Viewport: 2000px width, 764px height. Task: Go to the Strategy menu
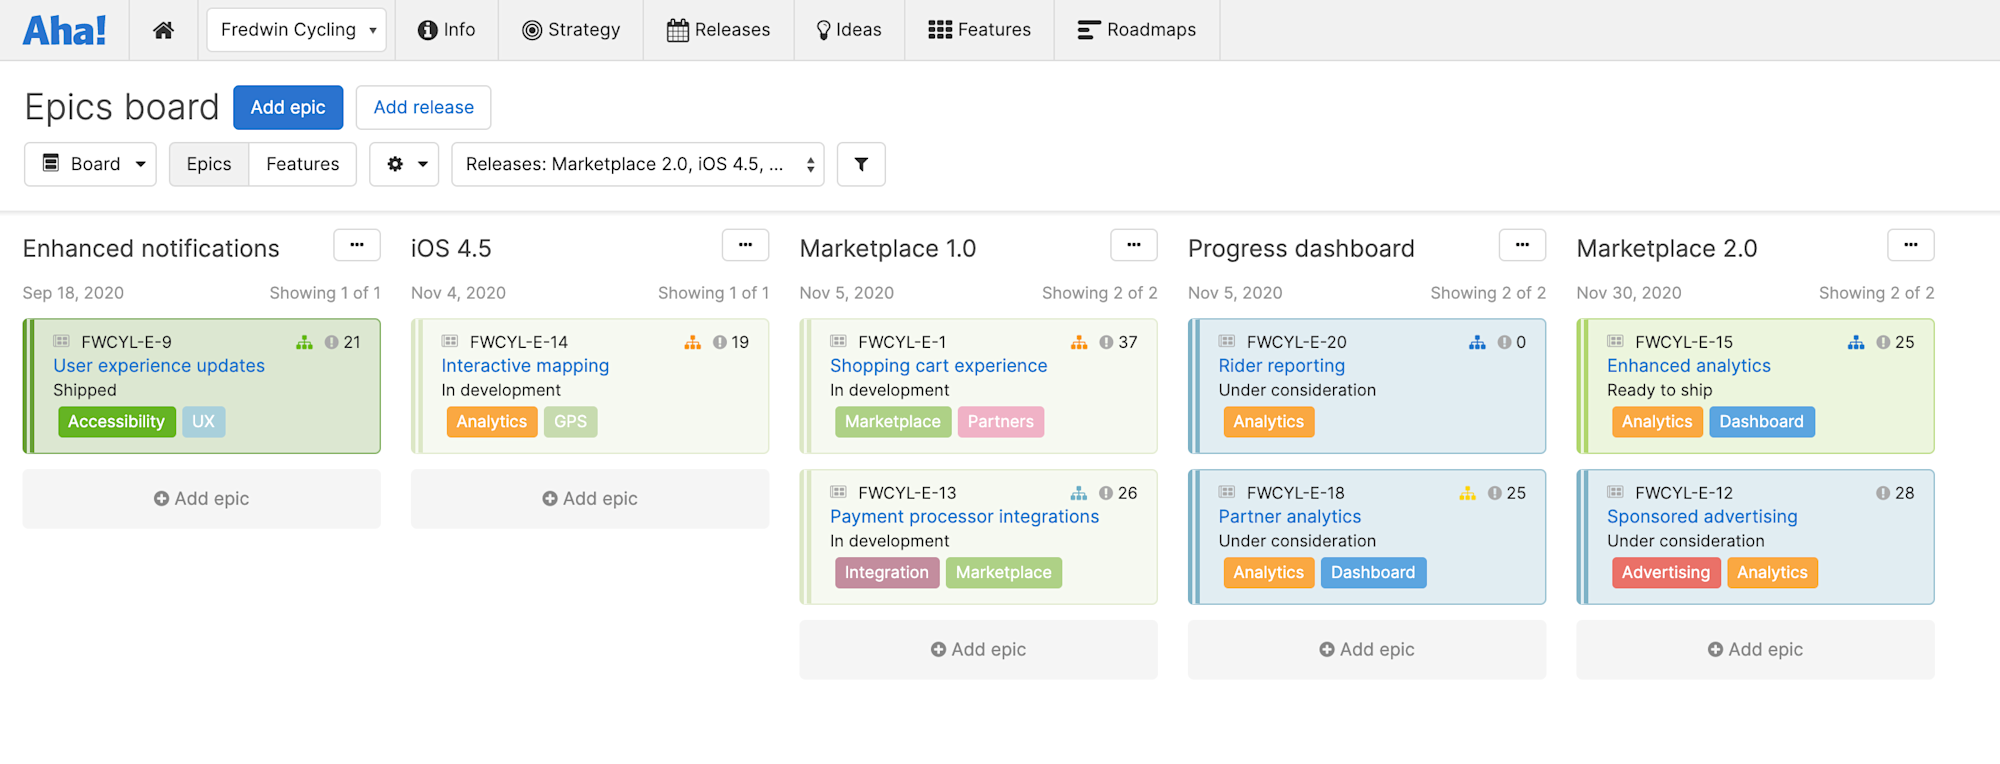tap(571, 30)
